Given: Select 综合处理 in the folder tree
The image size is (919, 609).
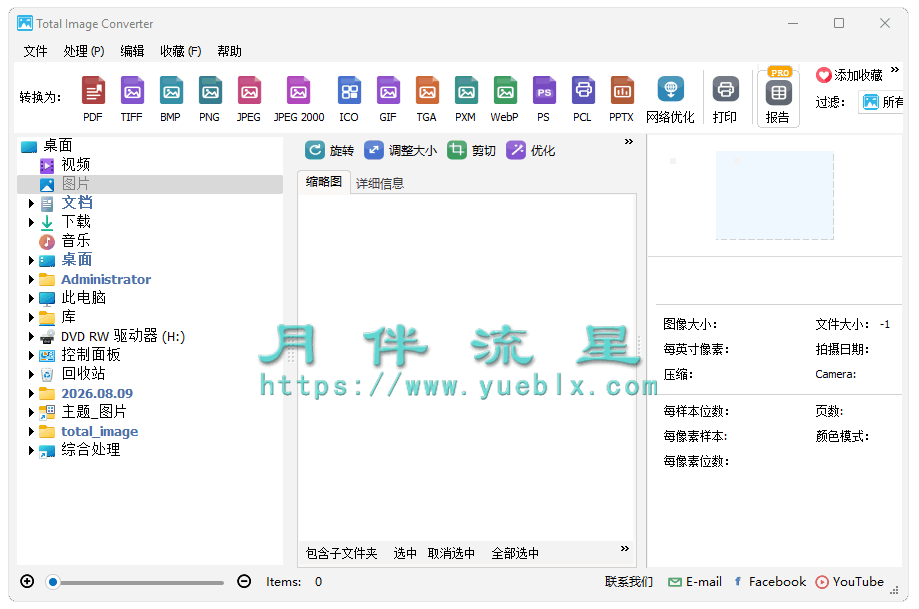Looking at the screenshot, I should click(91, 450).
